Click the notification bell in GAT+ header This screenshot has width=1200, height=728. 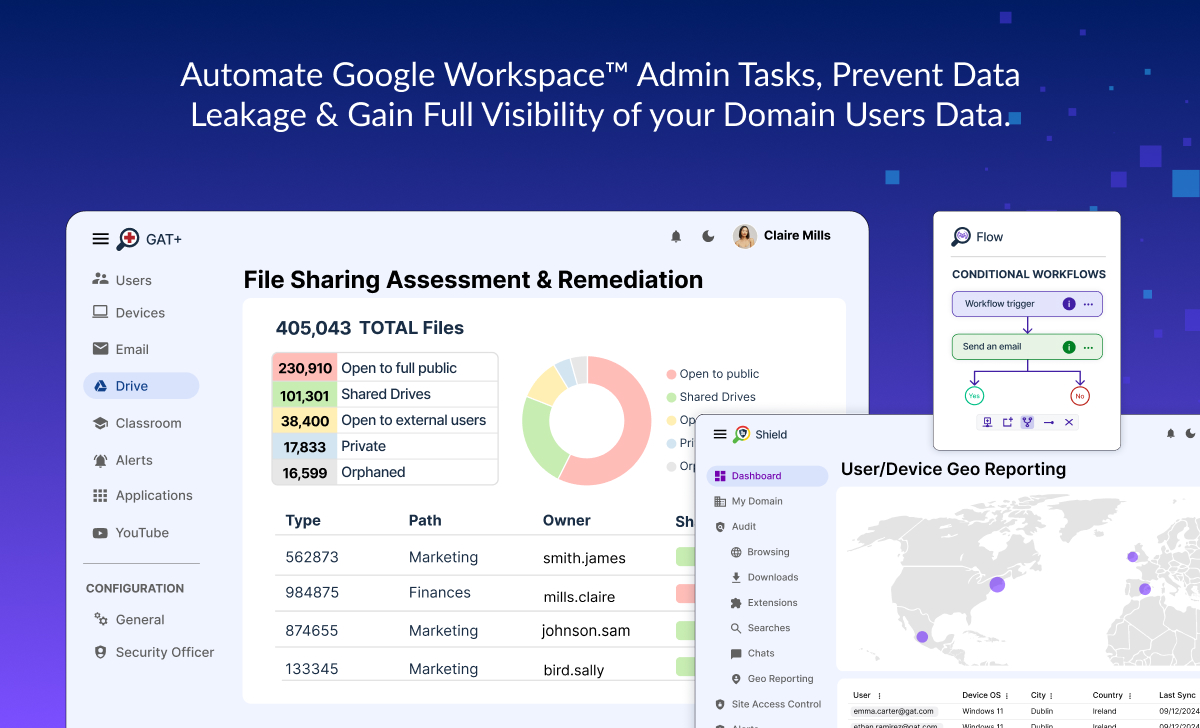676,237
